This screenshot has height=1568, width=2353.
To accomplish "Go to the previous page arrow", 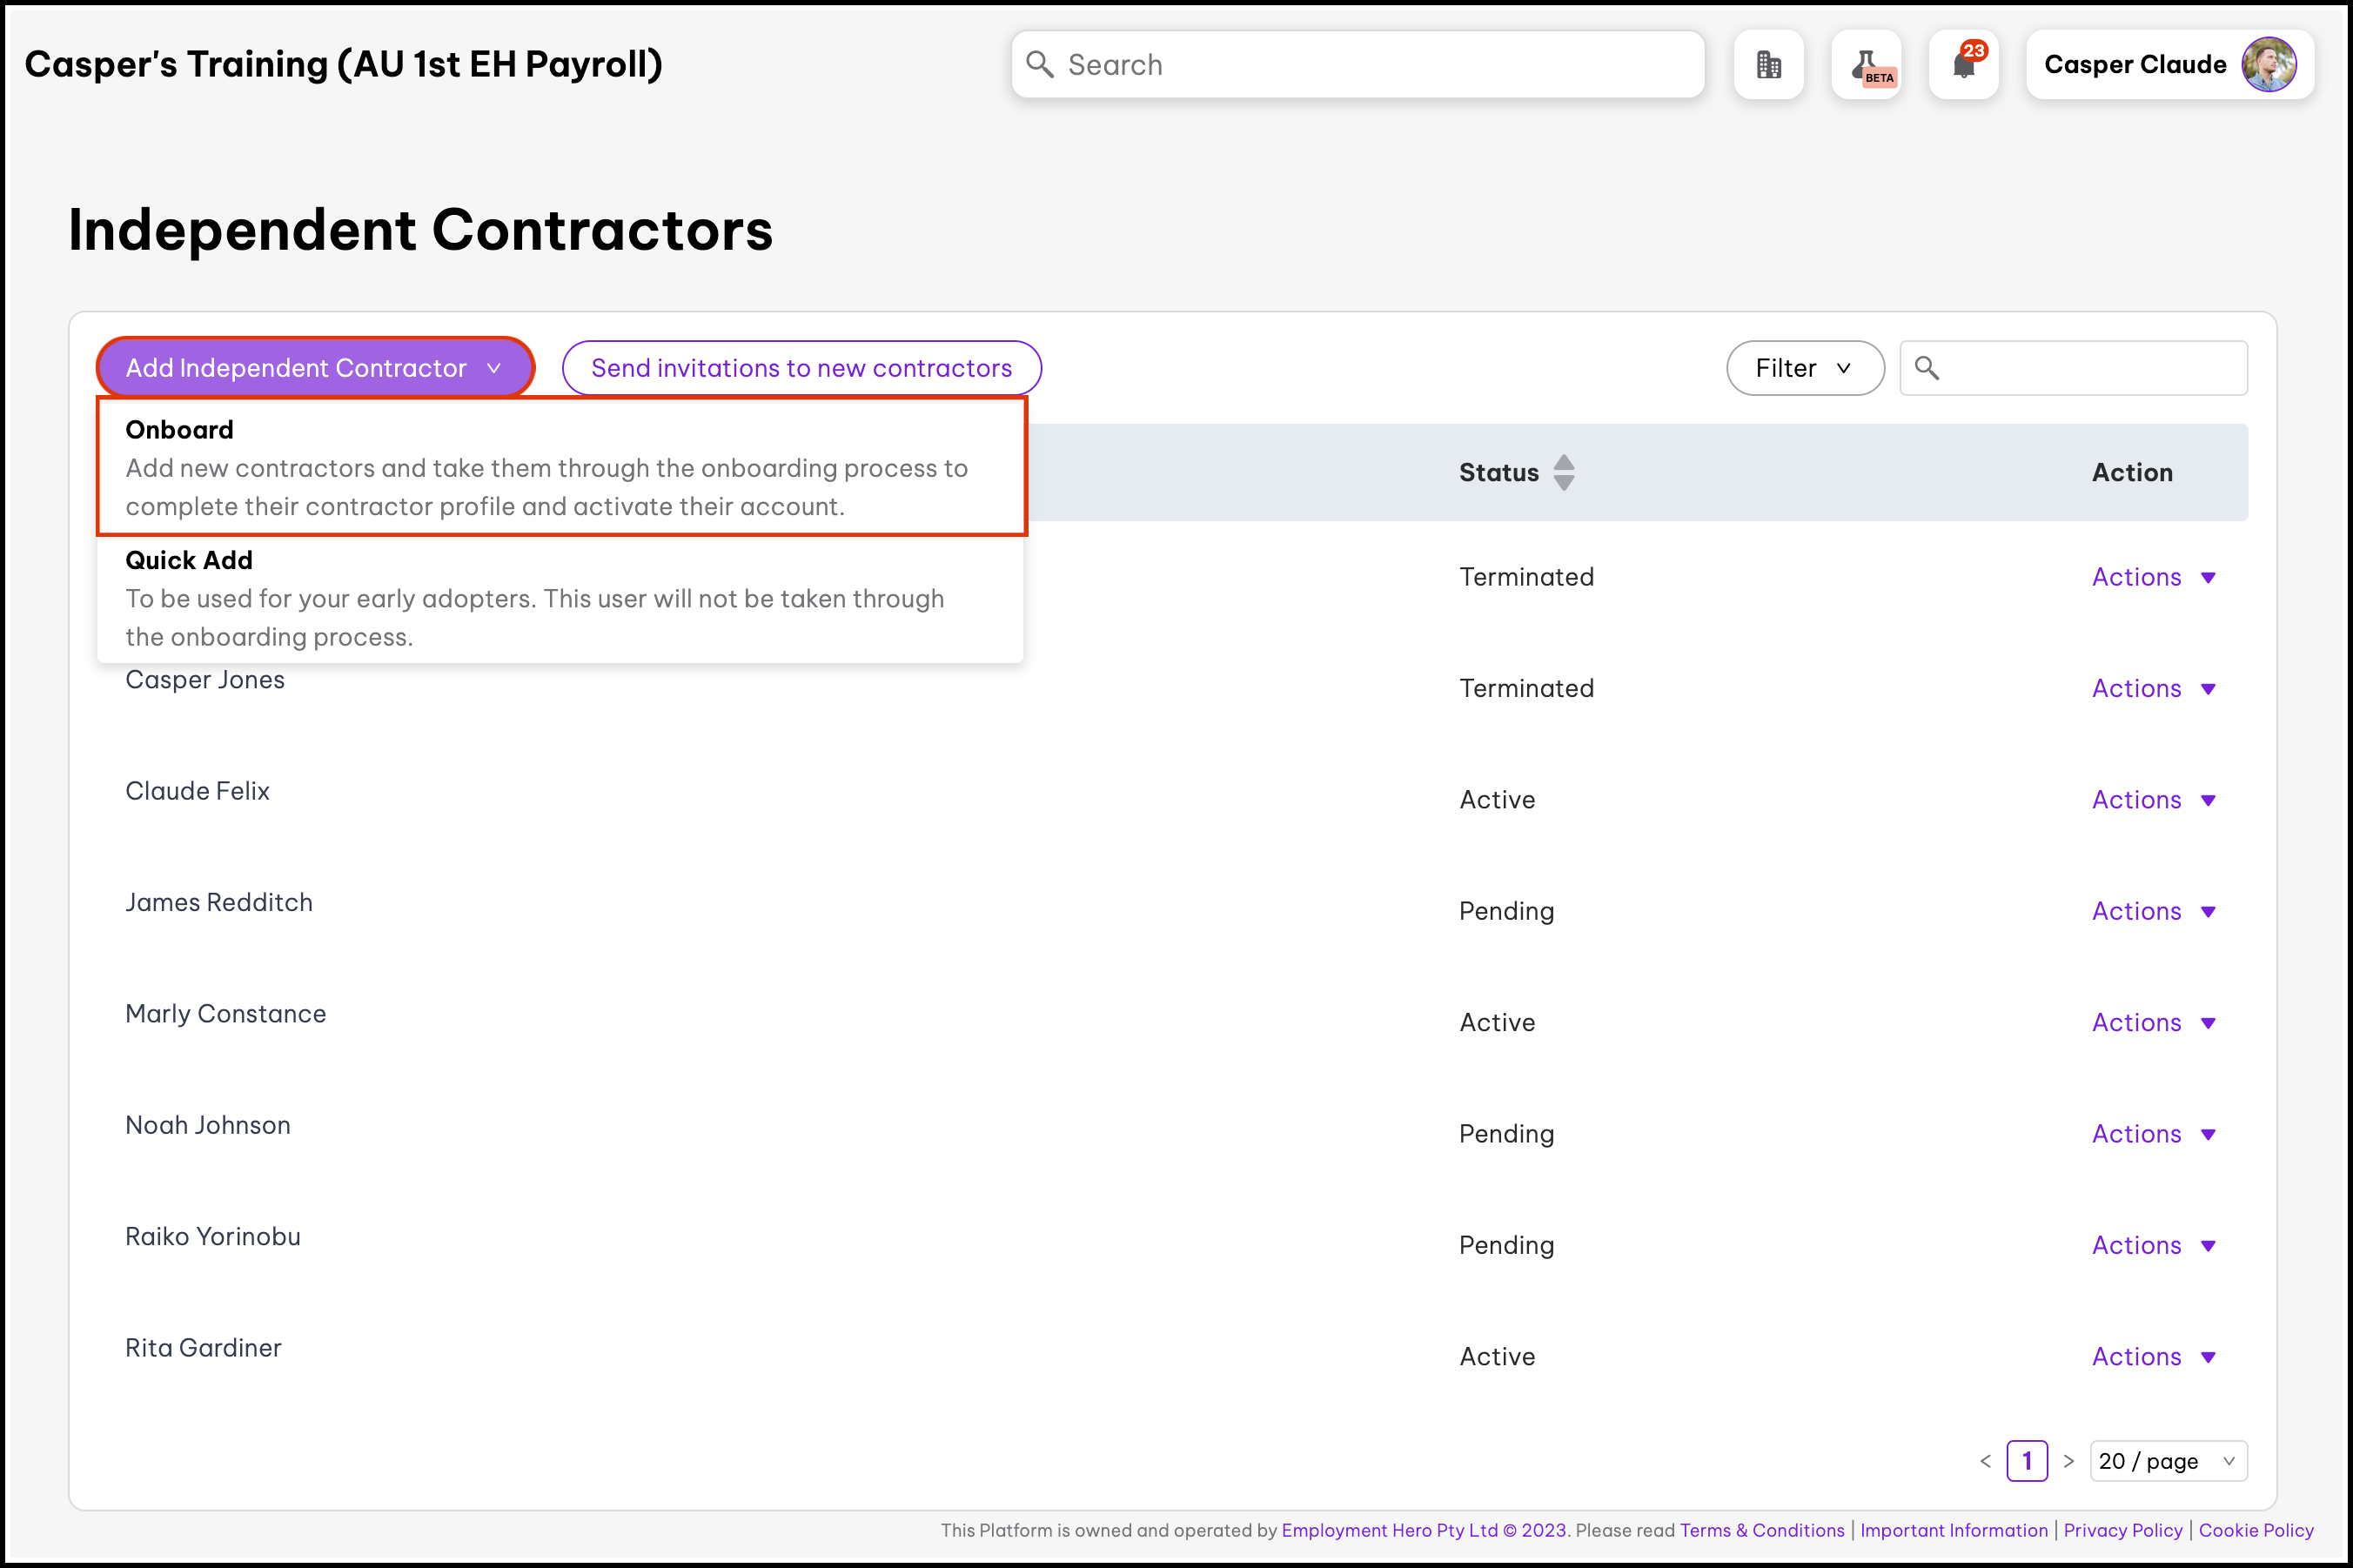I will (1986, 1461).
